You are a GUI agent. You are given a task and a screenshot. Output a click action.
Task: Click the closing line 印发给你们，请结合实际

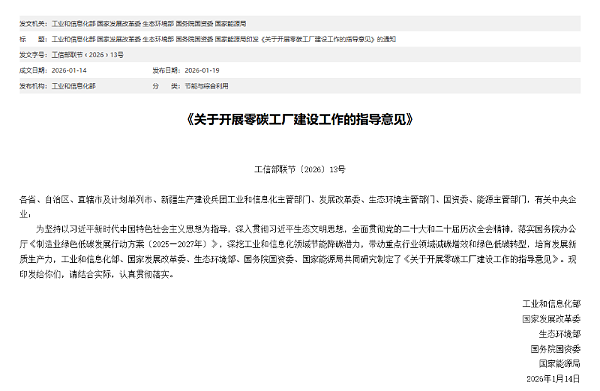coord(96,274)
